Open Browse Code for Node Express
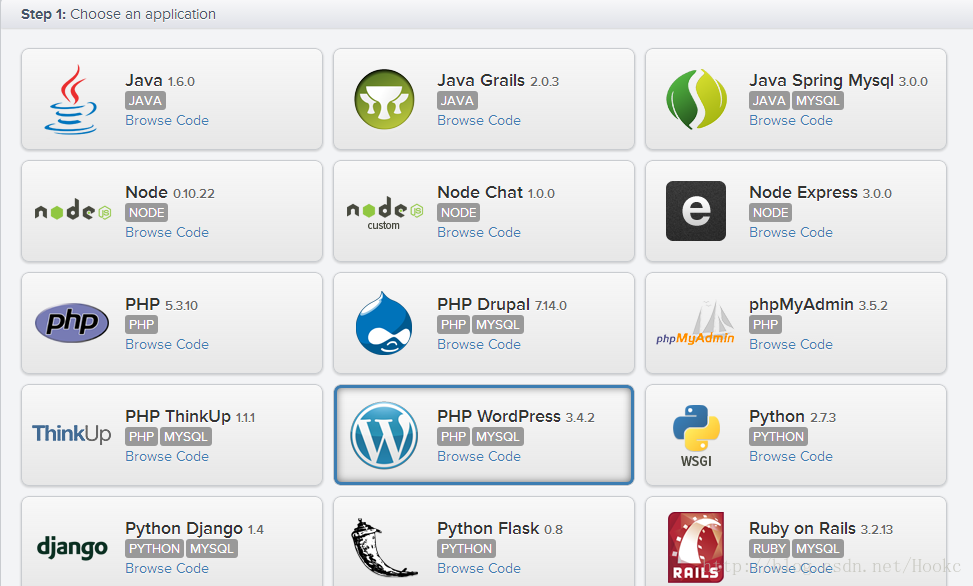The image size is (973, 586). point(791,232)
